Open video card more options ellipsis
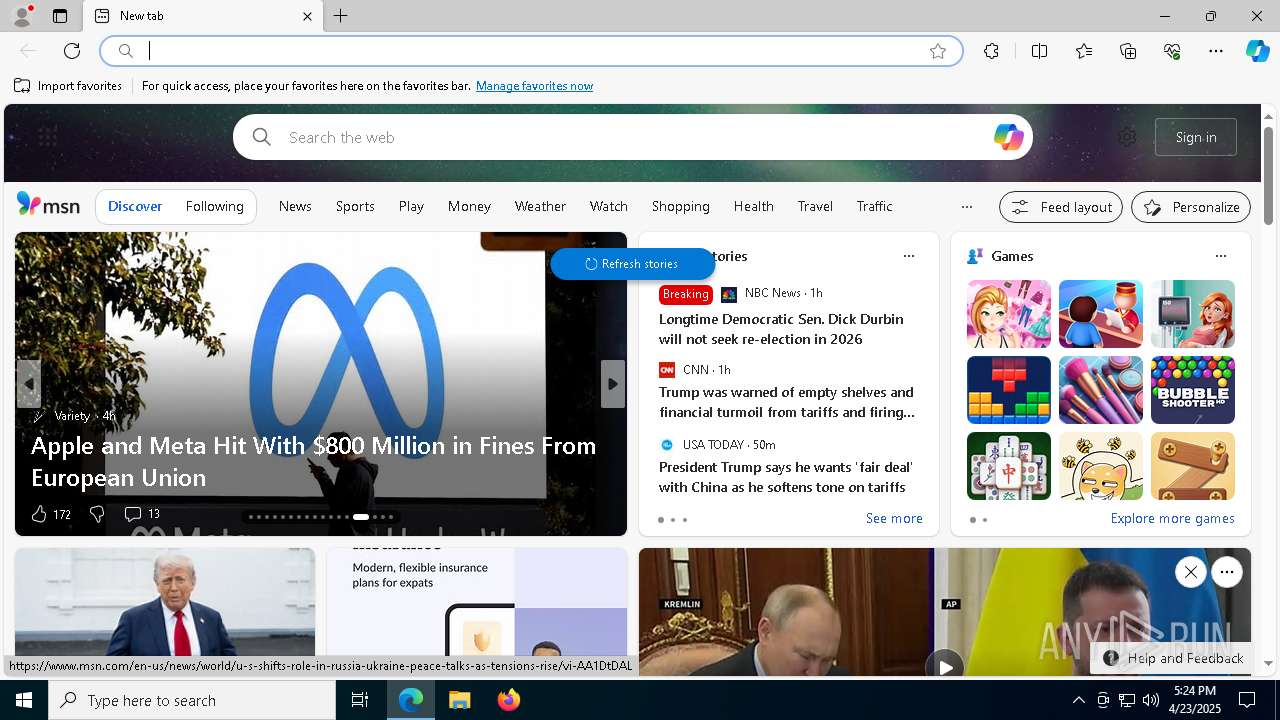1280x720 pixels. coord(1227,572)
